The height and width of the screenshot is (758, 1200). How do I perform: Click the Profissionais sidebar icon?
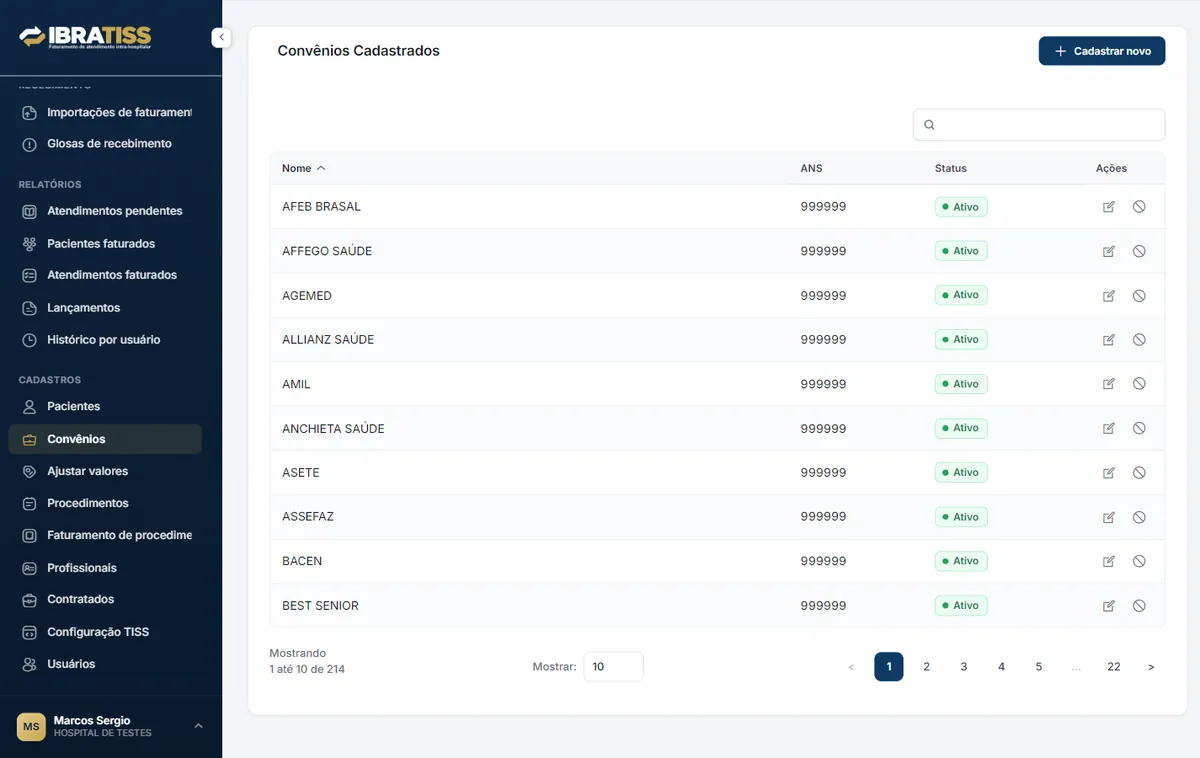(x=29, y=568)
